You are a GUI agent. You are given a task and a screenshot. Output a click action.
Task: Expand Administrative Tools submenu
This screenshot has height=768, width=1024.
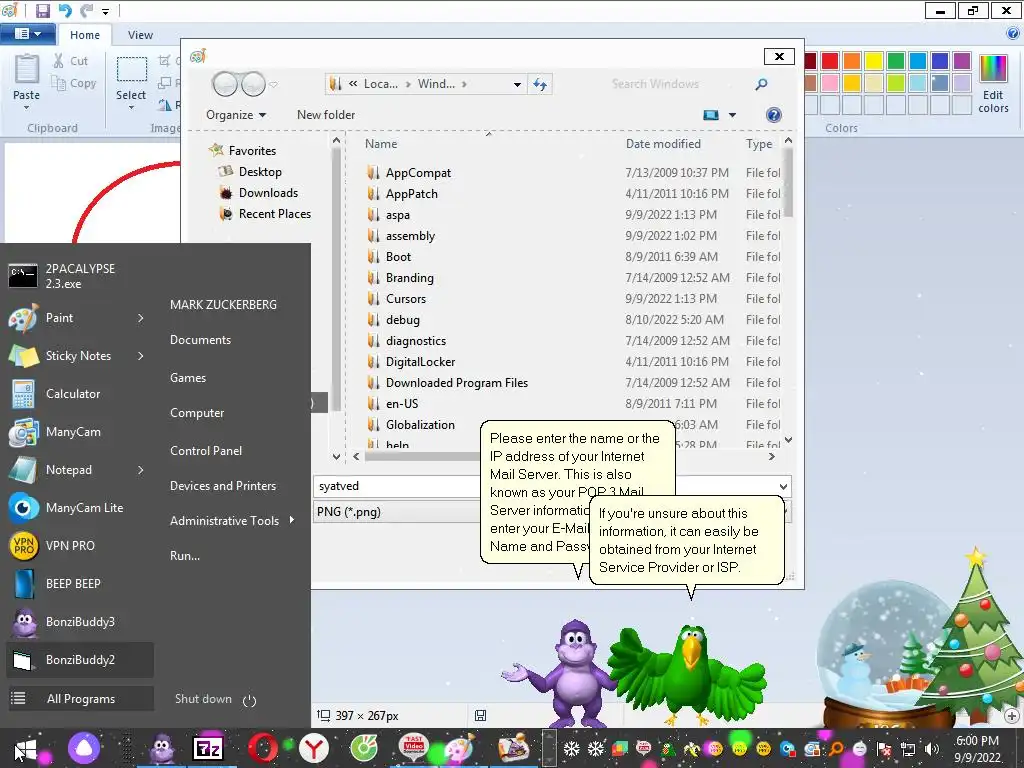click(x=291, y=520)
